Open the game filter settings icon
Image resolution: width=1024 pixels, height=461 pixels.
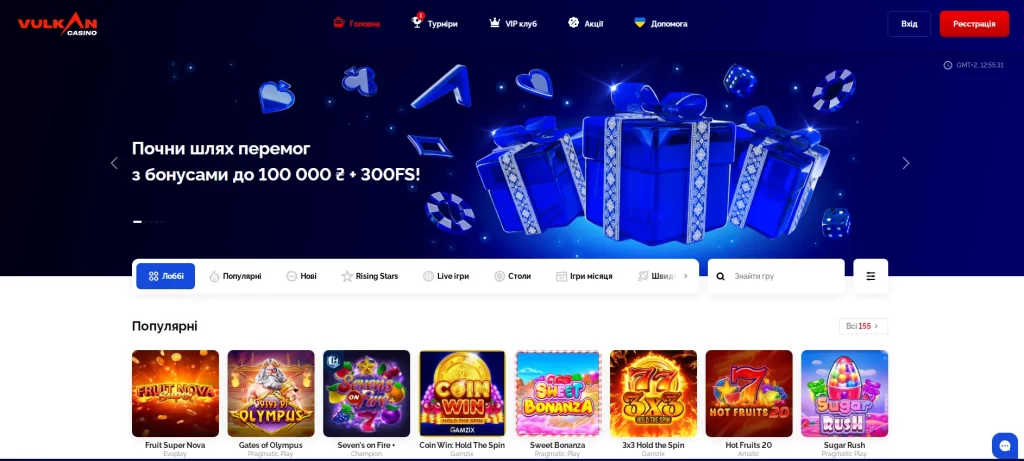point(871,276)
